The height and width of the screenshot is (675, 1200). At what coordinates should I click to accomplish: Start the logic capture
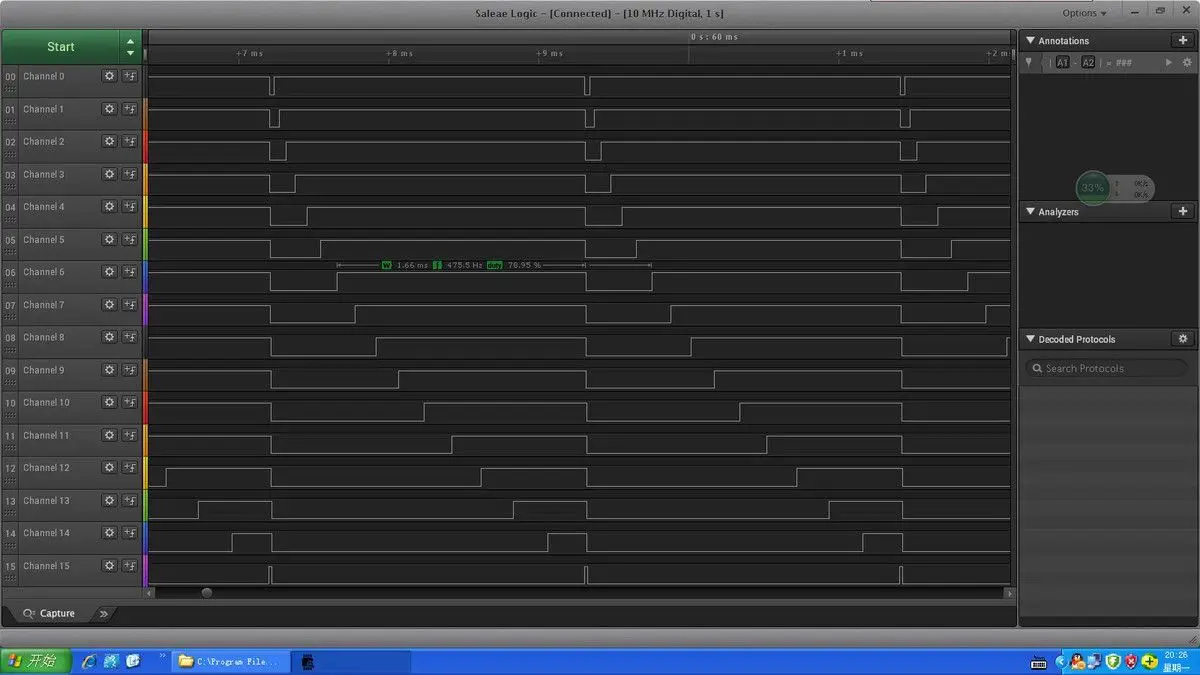[x=60, y=46]
